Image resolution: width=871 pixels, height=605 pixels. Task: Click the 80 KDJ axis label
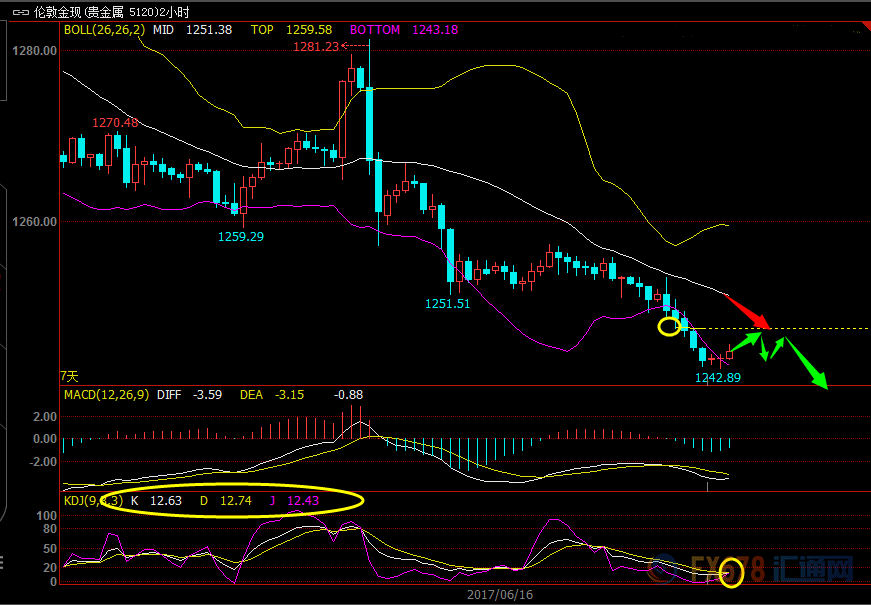click(x=50, y=529)
